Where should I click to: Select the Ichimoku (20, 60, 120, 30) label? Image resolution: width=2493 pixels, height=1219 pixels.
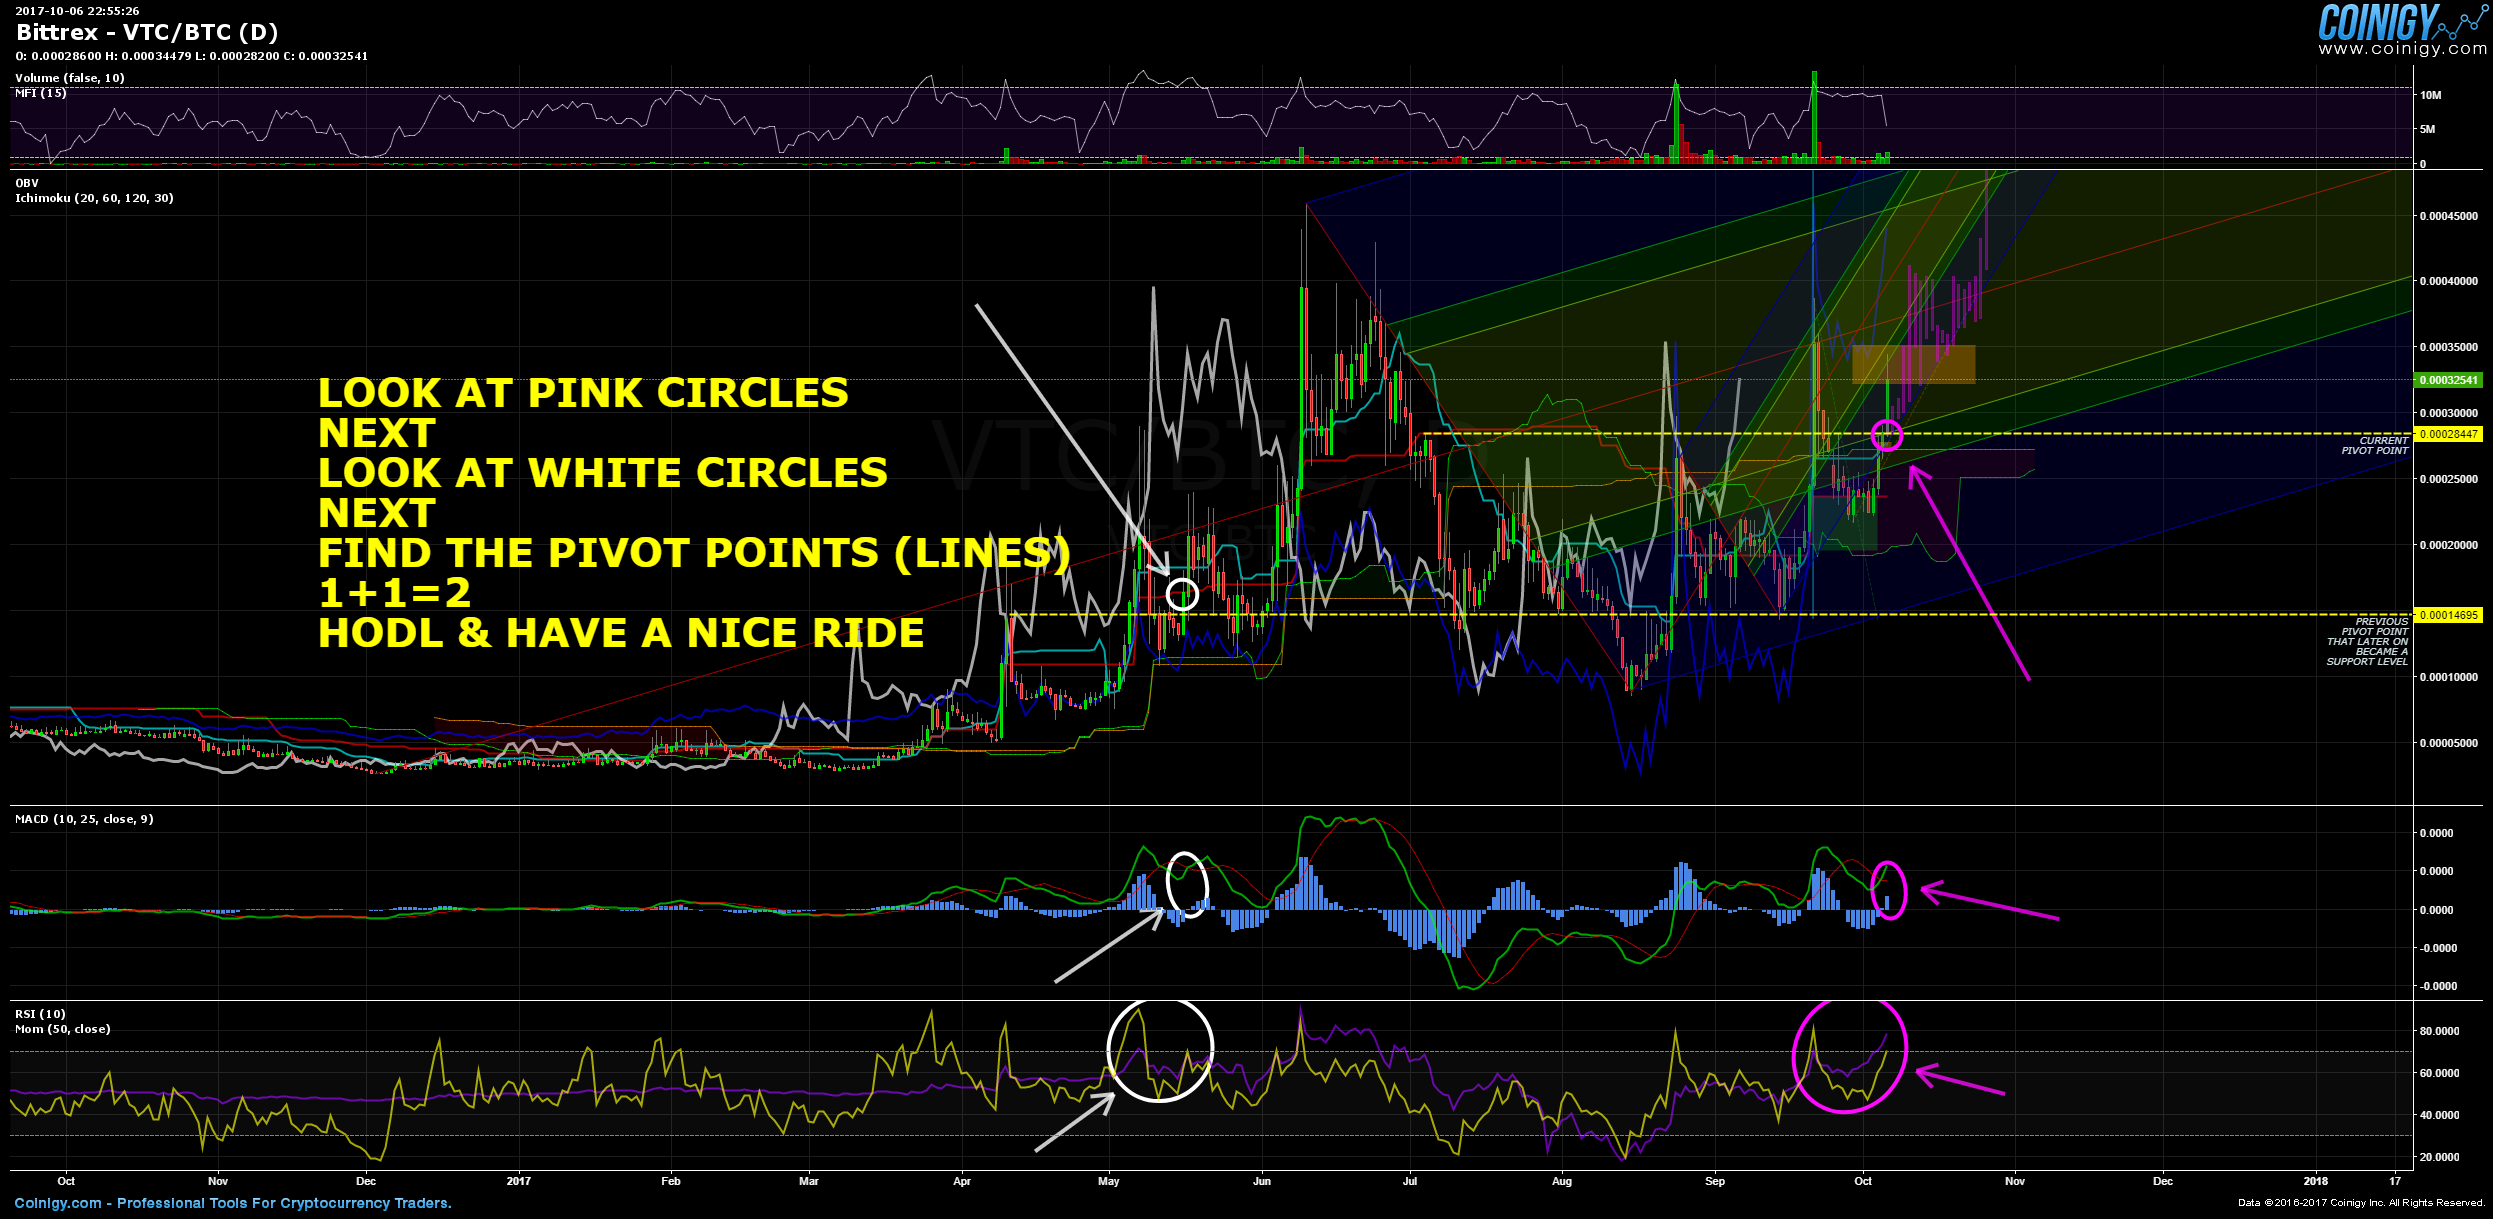pyautogui.click(x=94, y=198)
